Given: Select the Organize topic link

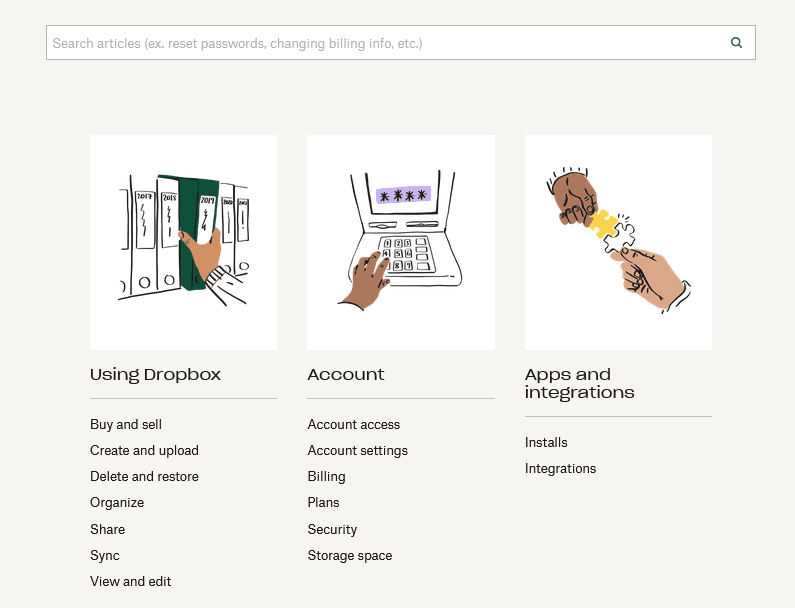Looking at the screenshot, I should coord(117,502).
